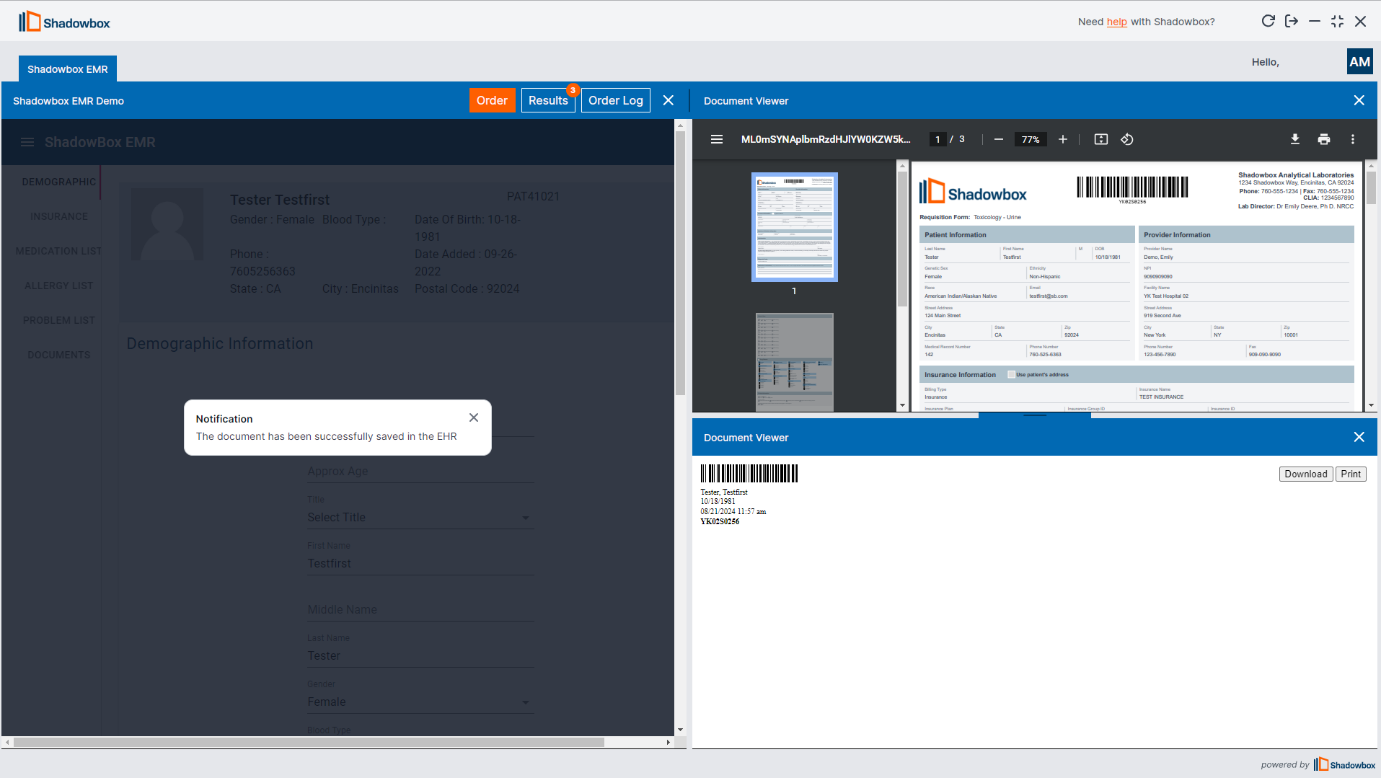Click the First Name field containing Testfirst
The height and width of the screenshot is (778, 1381).
pyautogui.click(x=420, y=563)
